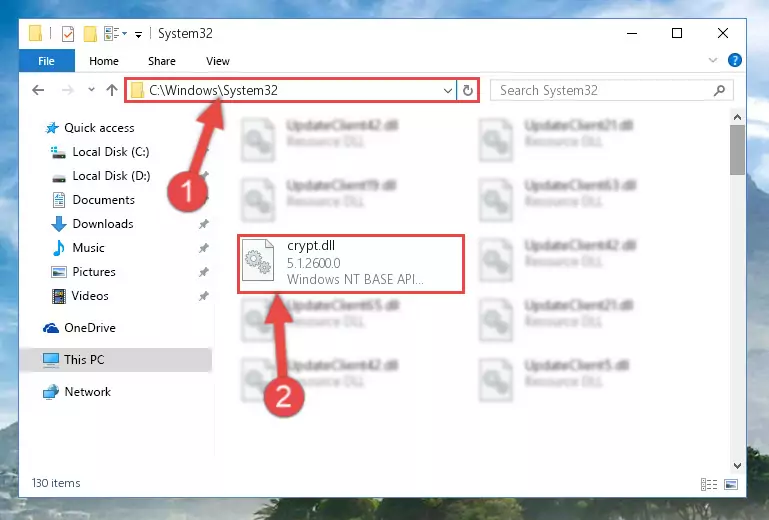The width and height of the screenshot is (769, 520).
Task: Open Pictures in the sidebar
Action: pos(94,272)
